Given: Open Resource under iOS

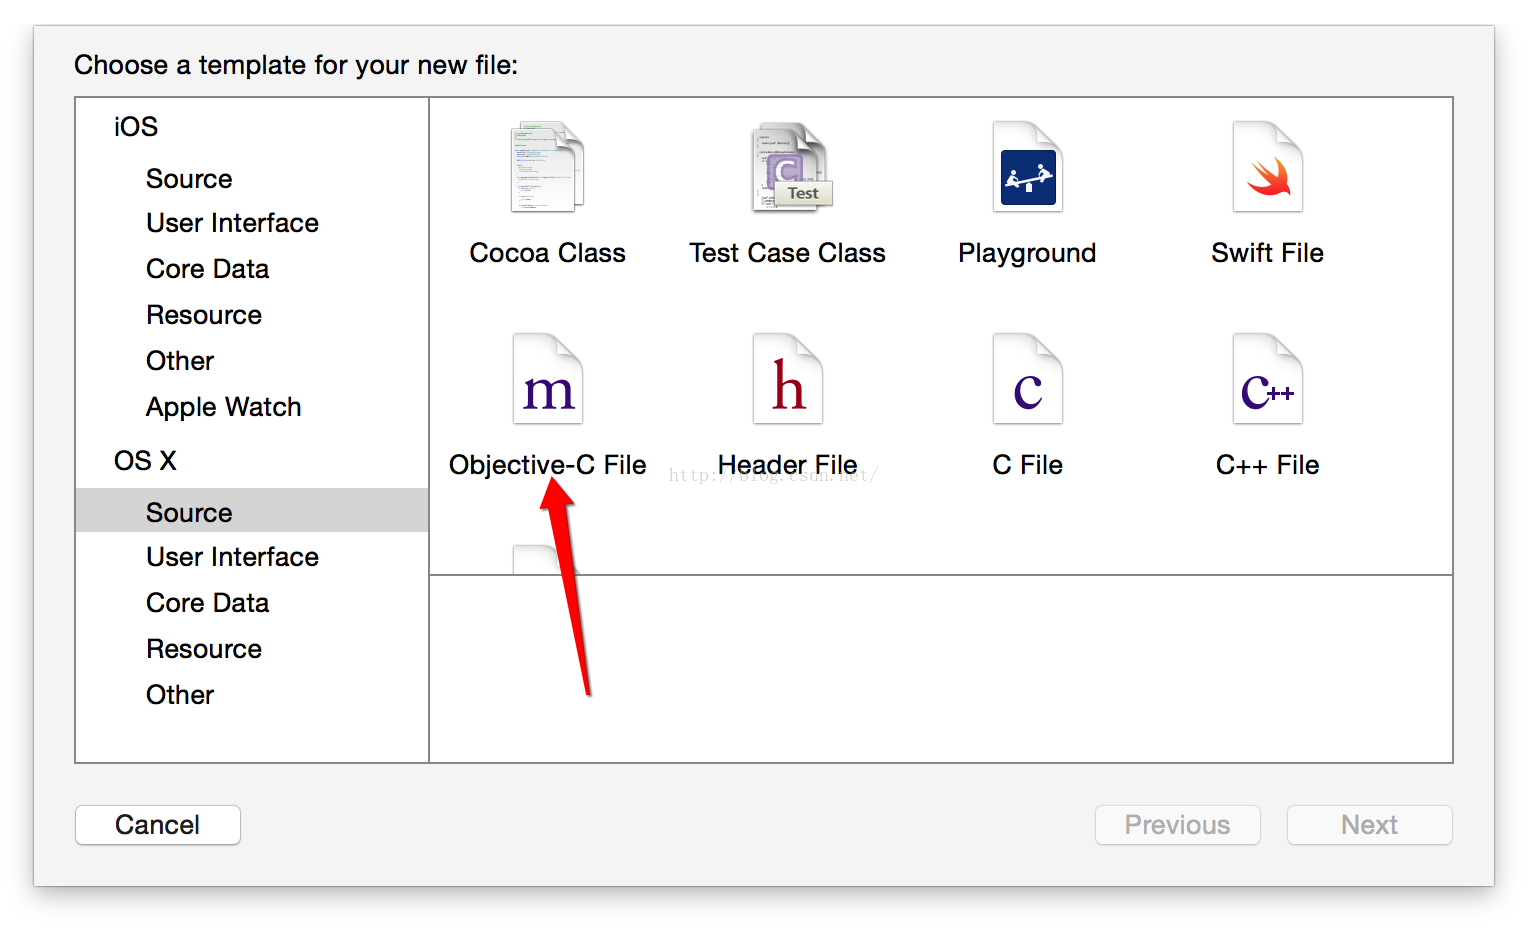Looking at the screenshot, I should (x=204, y=315).
